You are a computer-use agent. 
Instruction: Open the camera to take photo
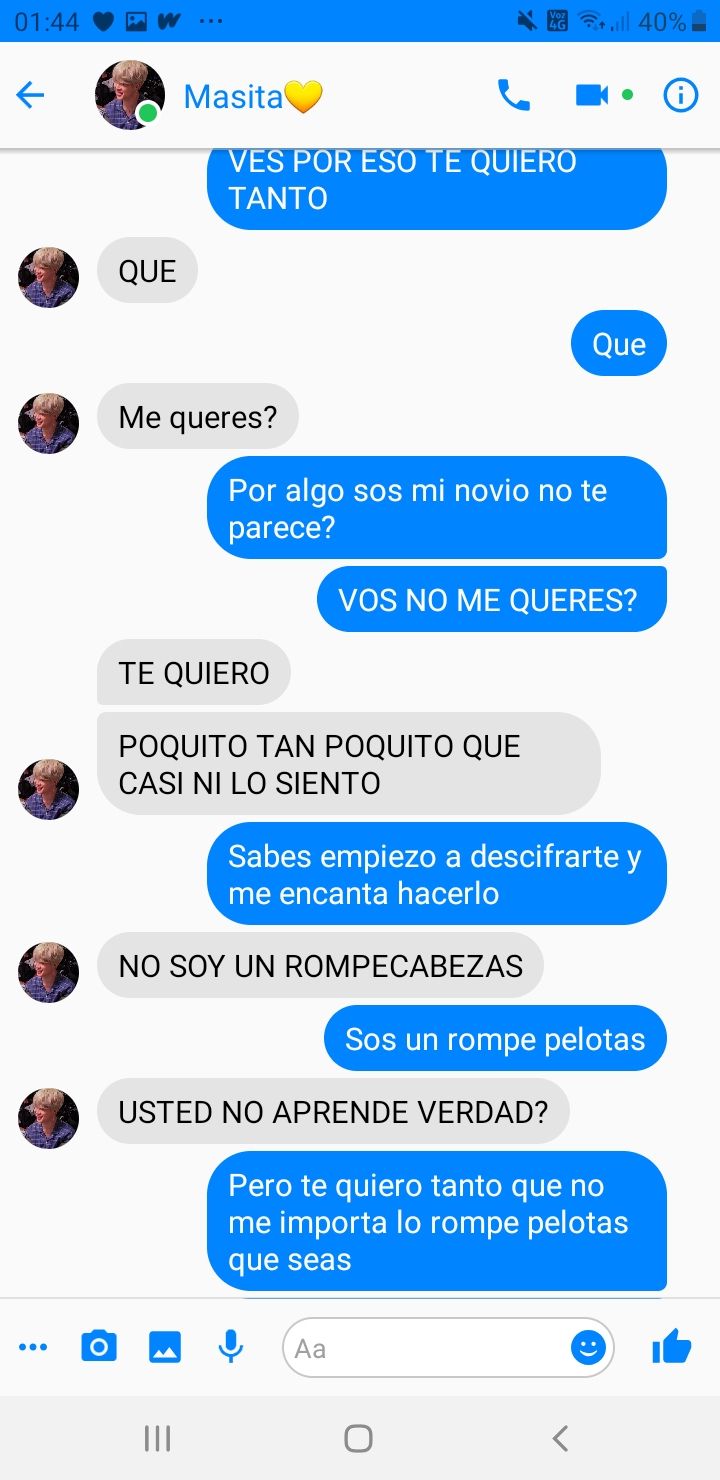tap(98, 1347)
